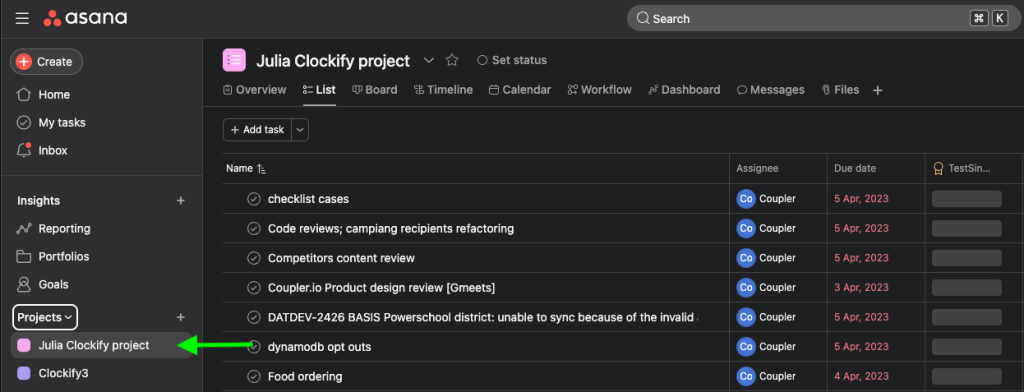The image size is (1024, 392).
Task: Open the hamburger sidebar menu
Action: coord(22,18)
